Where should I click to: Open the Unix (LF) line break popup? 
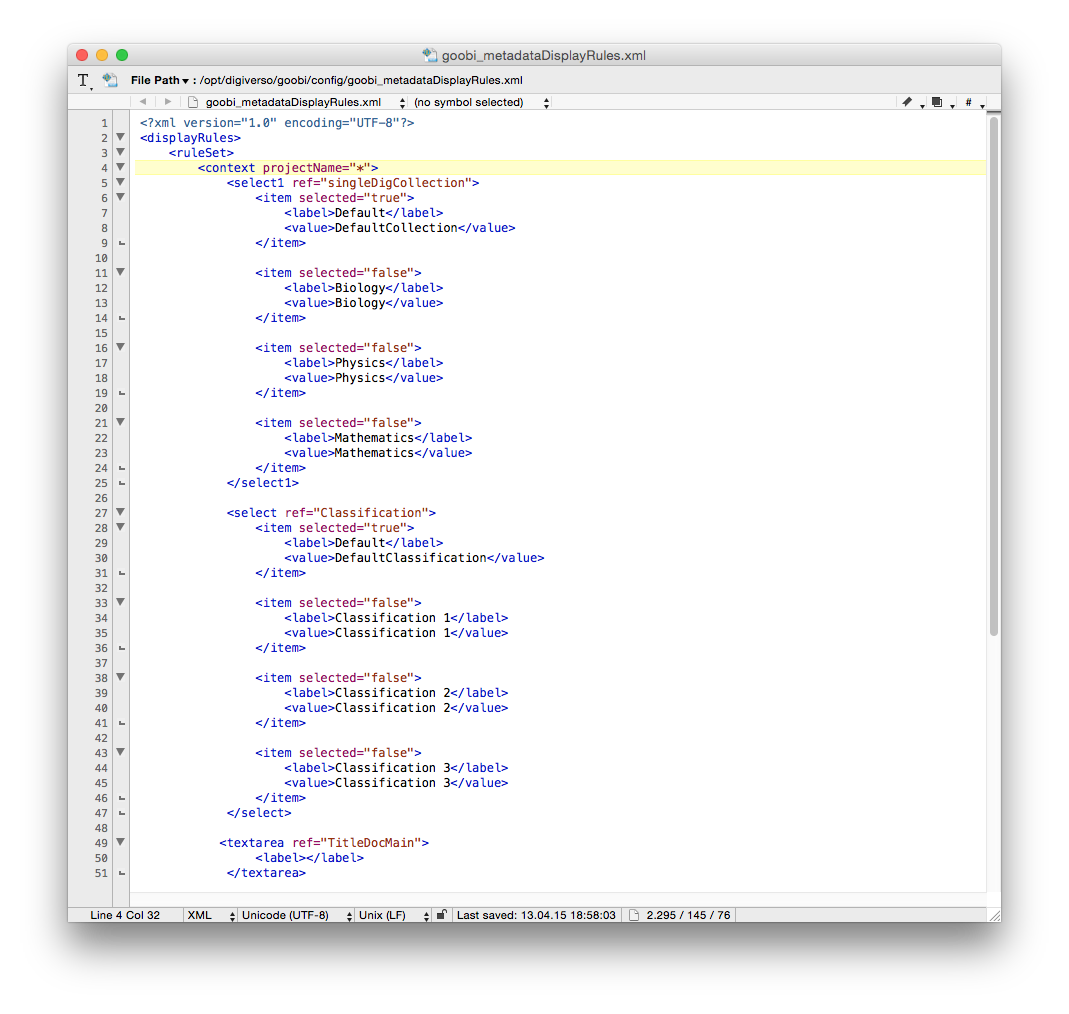pyautogui.click(x=393, y=915)
